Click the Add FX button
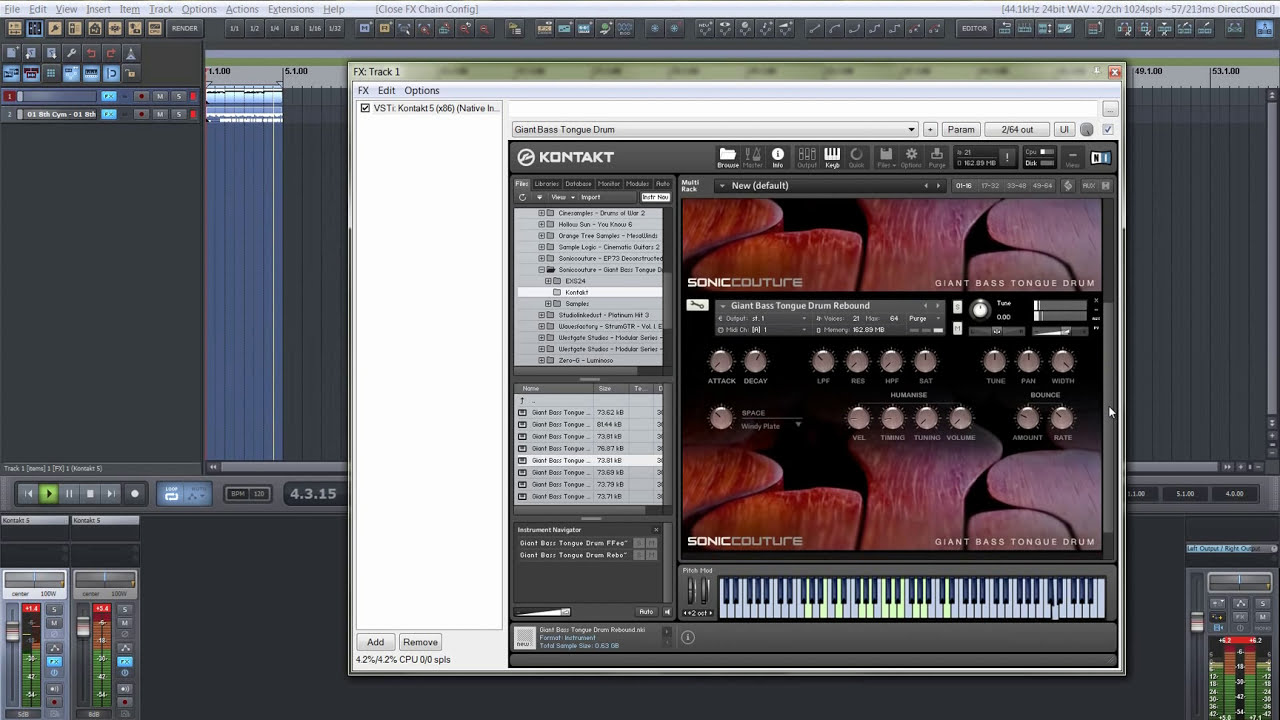Viewport: 1280px width, 720px height. (x=375, y=642)
